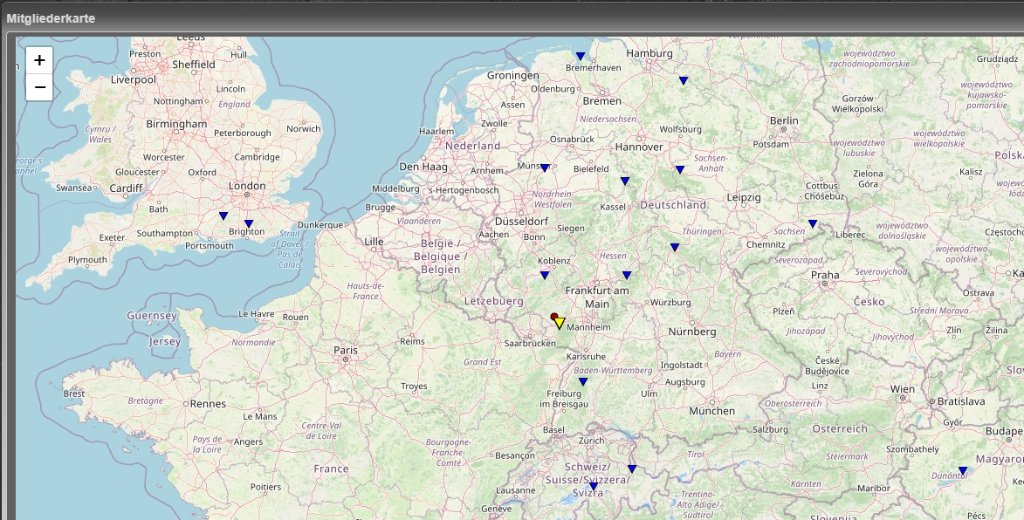Select the marker northeast of Frankfurt am Main
Image resolution: width=1024 pixels, height=520 pixels.
click(627, 275)
